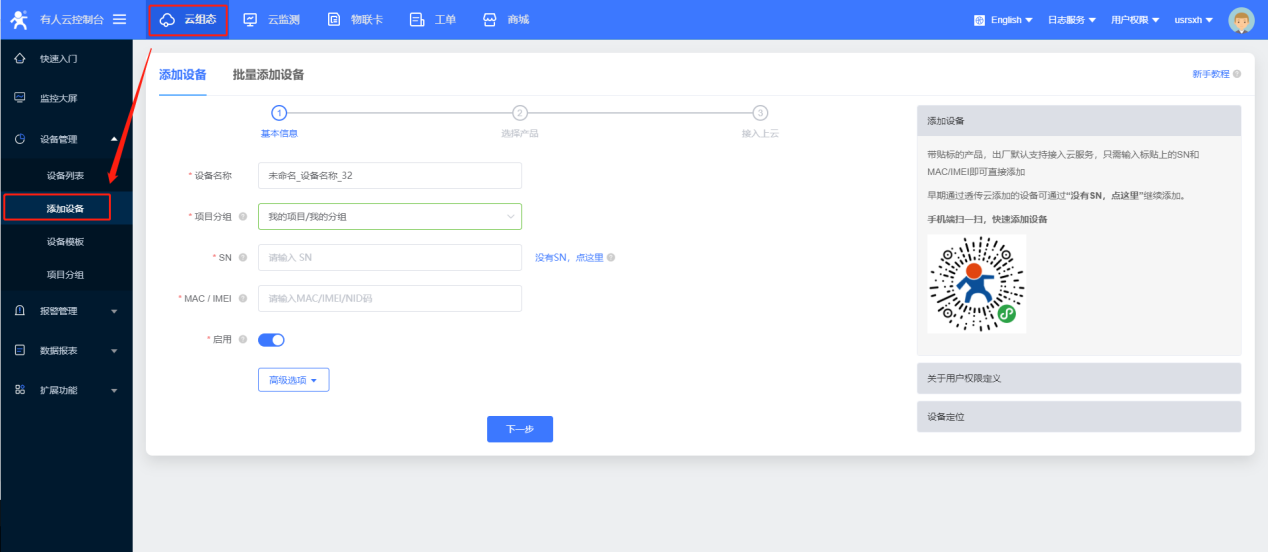Click the SN input field
Viewport: 1268px width, 552px height.
389,258
